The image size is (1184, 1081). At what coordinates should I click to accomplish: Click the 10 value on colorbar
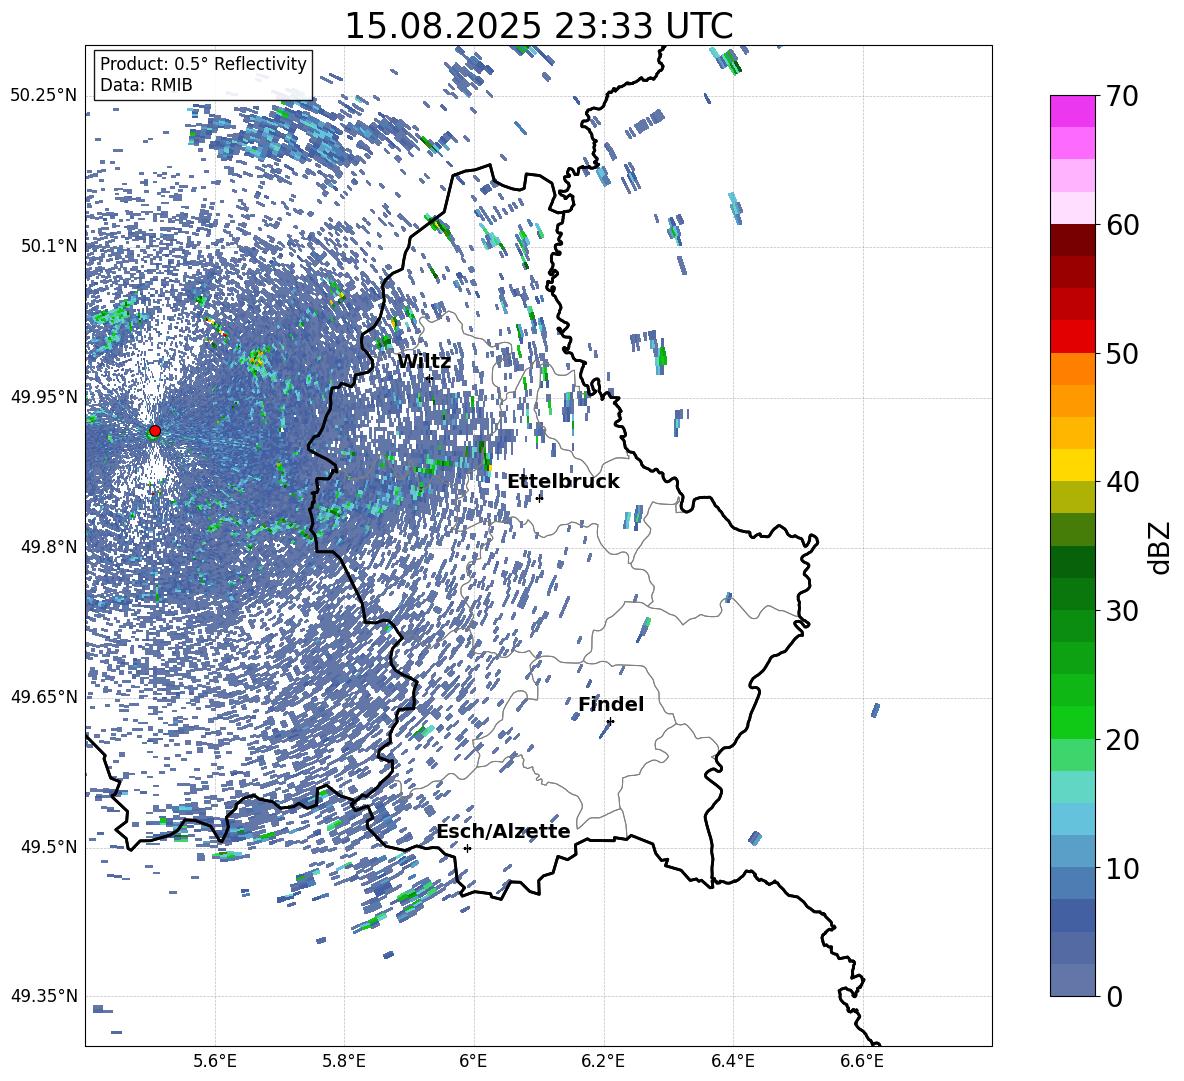tap(1122, 868)
